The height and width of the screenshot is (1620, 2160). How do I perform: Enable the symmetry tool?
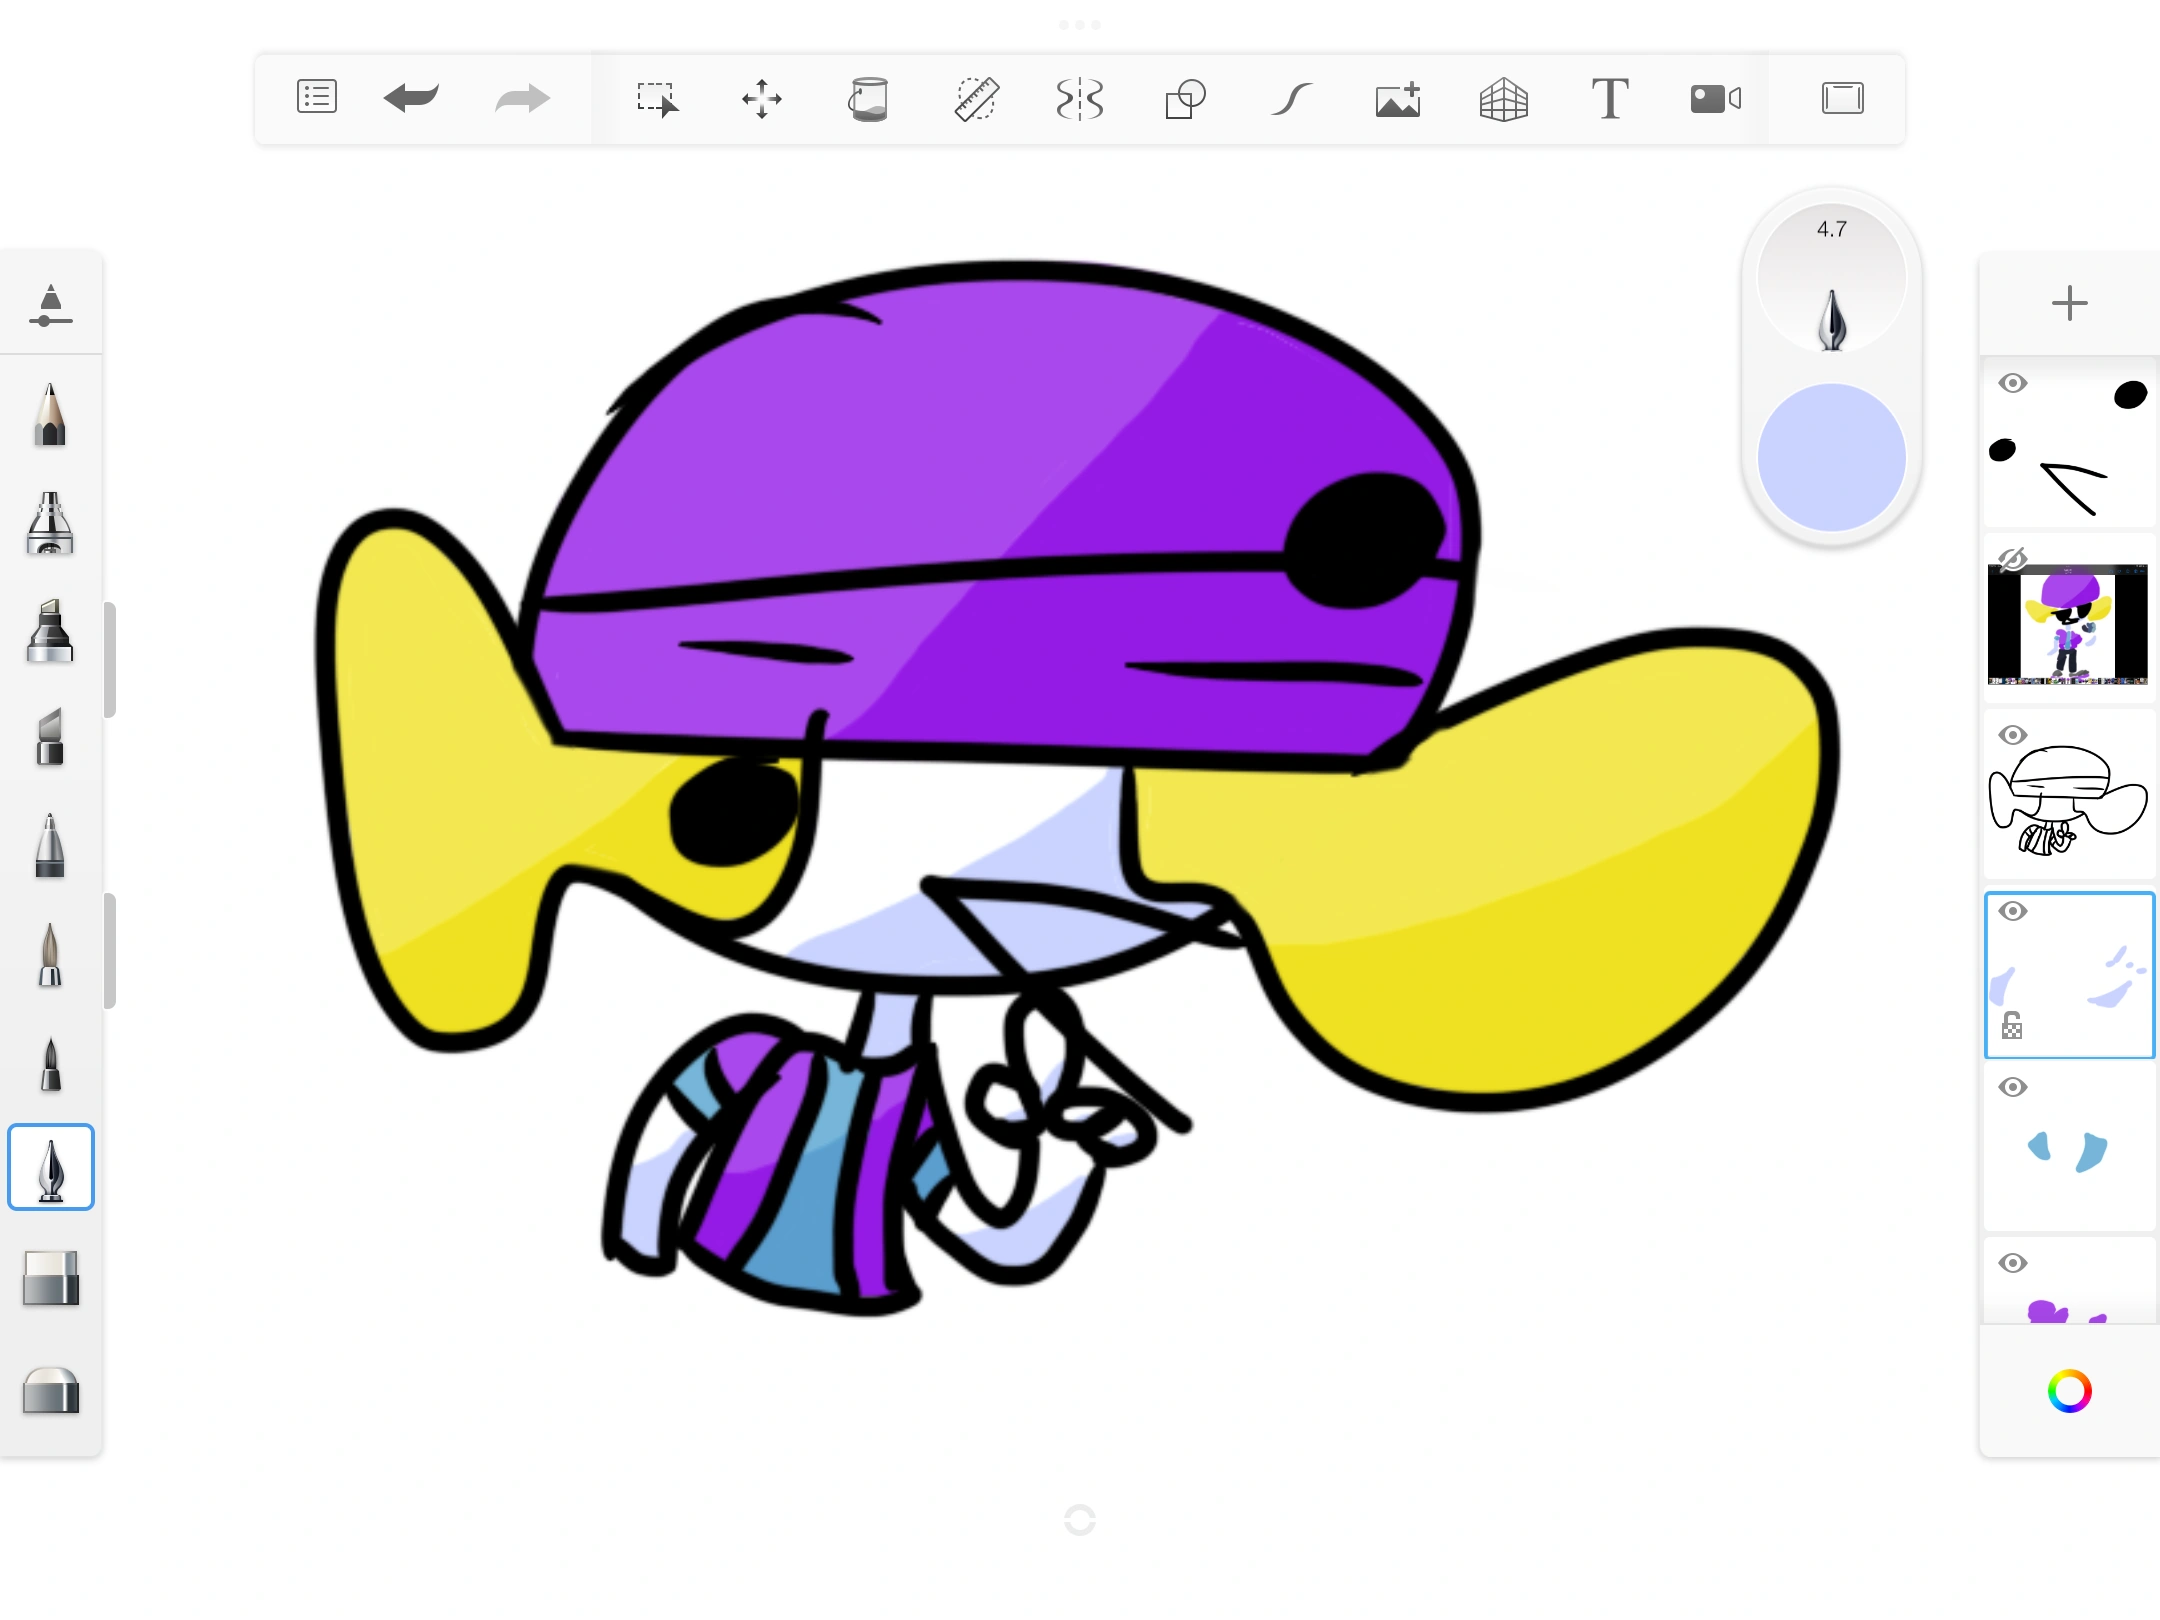tap(1080, 99)
